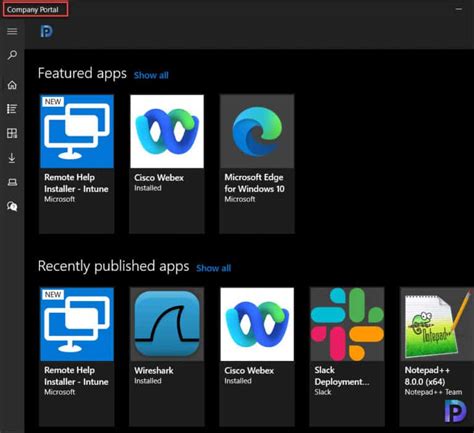This screenshot has width=474, height=433.
Task: Open Cisco Webex tile in Featured apps
Action: pyautogui.click(x=167, y=164)
